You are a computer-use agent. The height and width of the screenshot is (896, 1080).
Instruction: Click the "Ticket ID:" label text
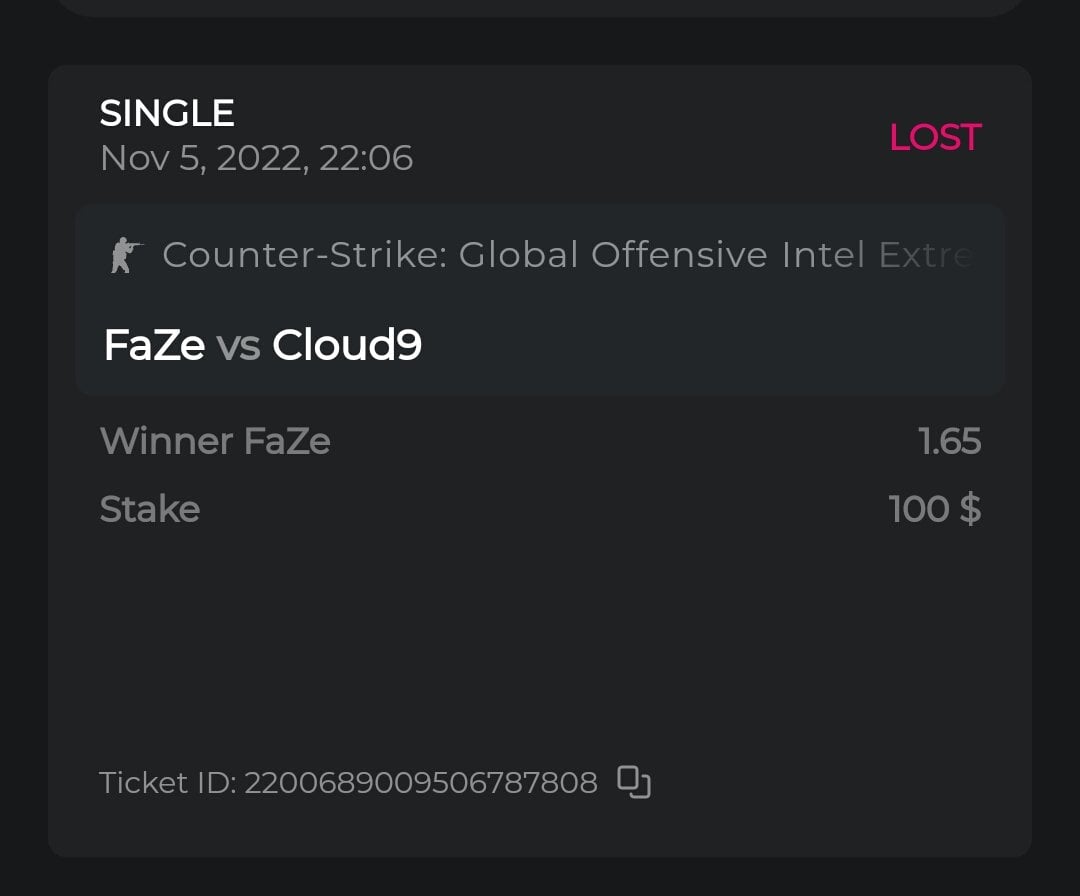click(168, 782)
